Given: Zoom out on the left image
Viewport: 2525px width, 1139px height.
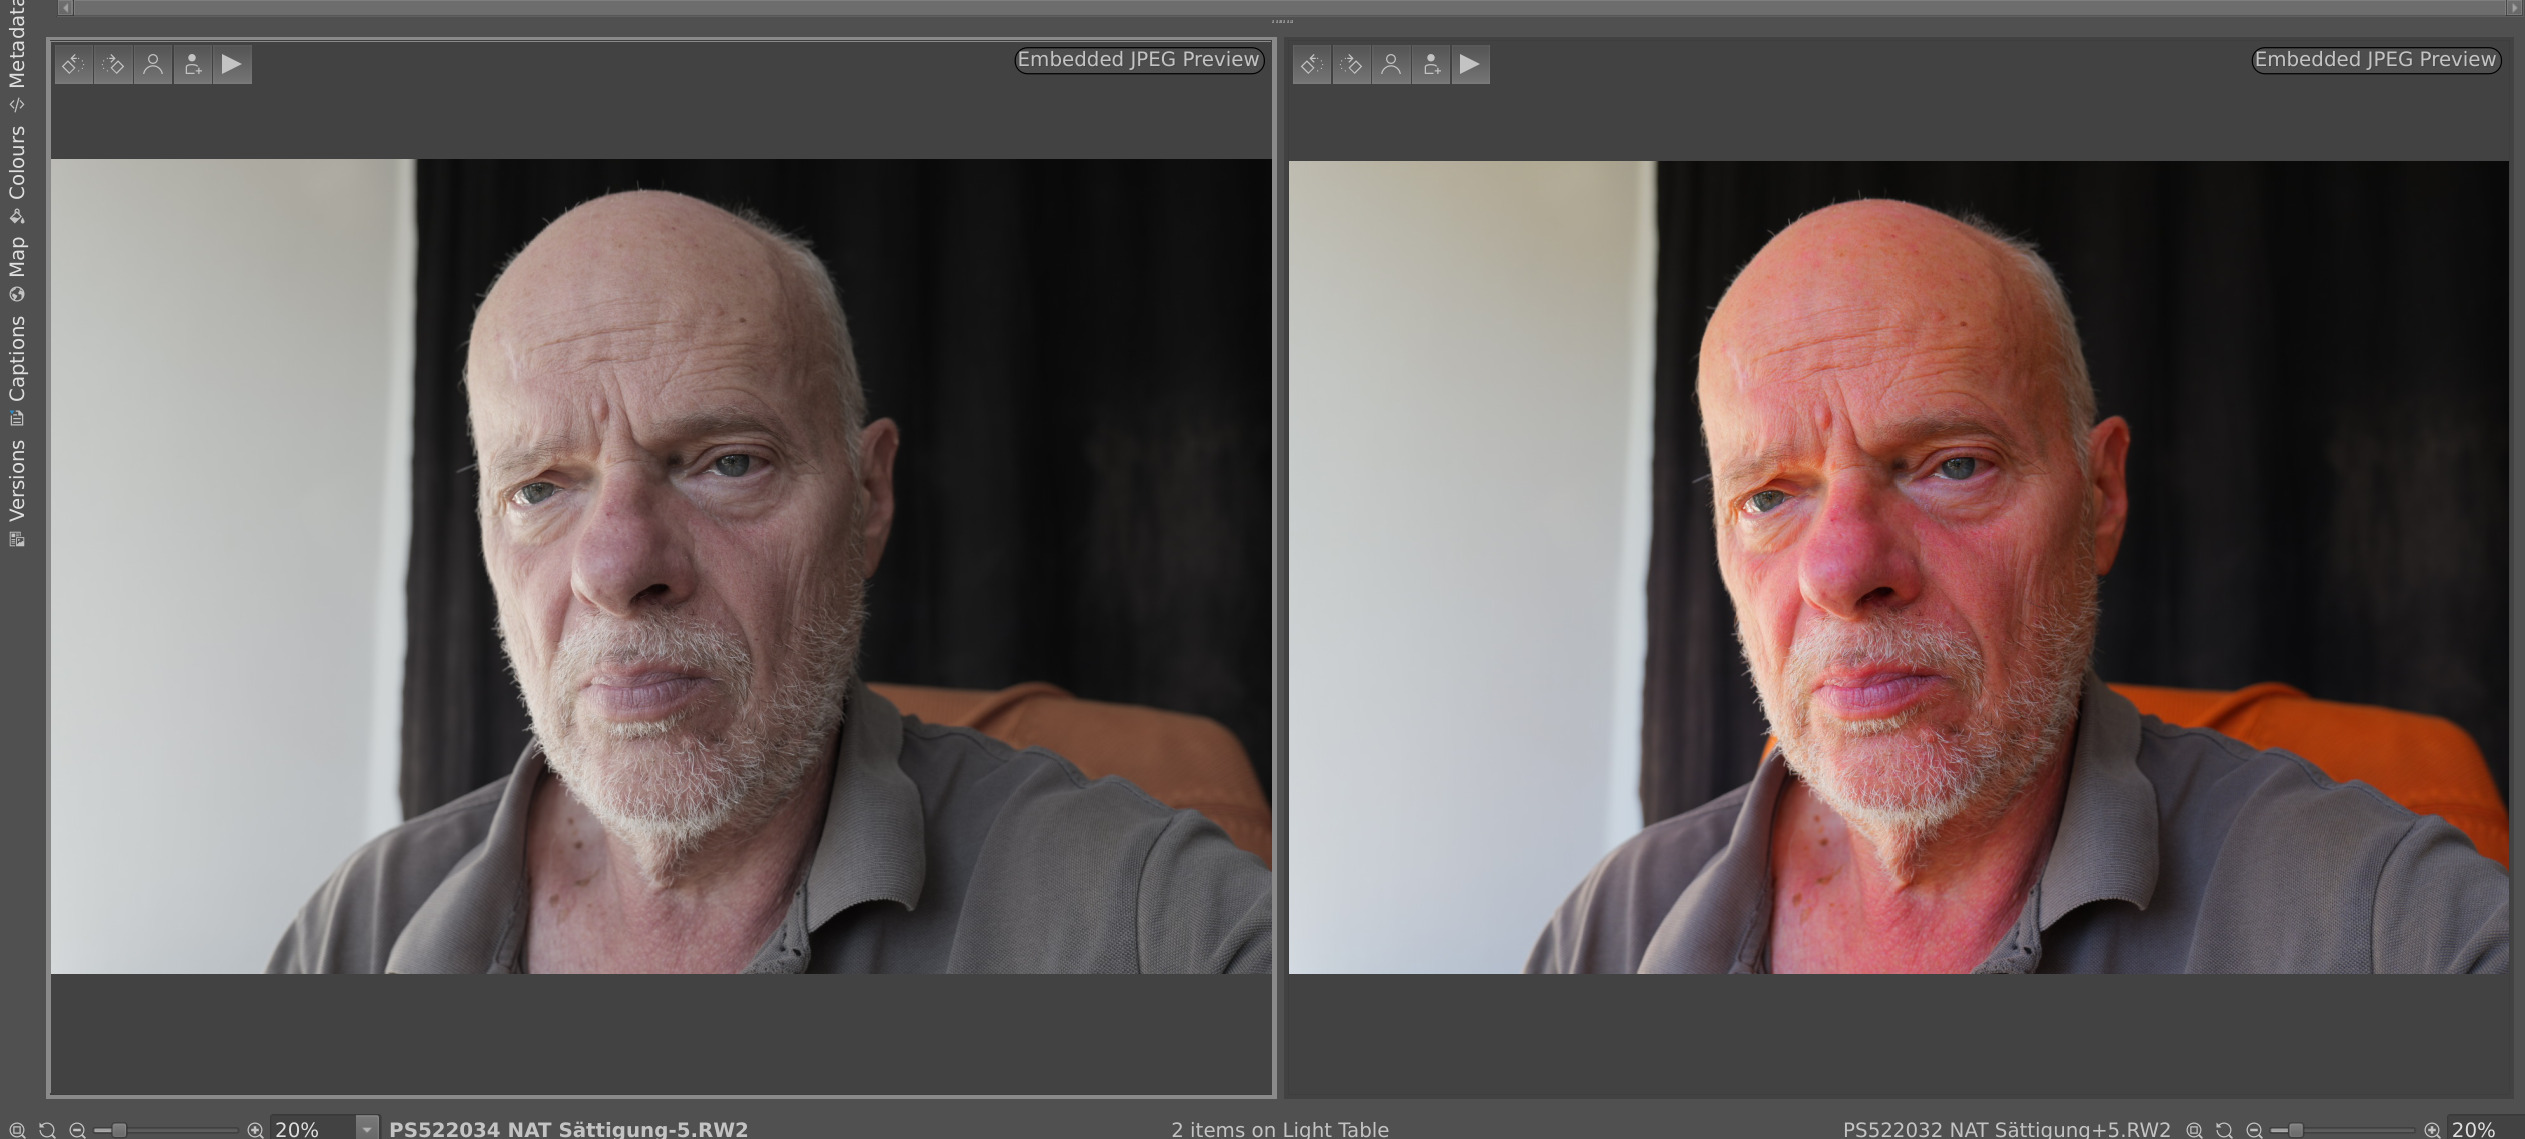Looking at the screenshot, I should (x=77, y=1129).
